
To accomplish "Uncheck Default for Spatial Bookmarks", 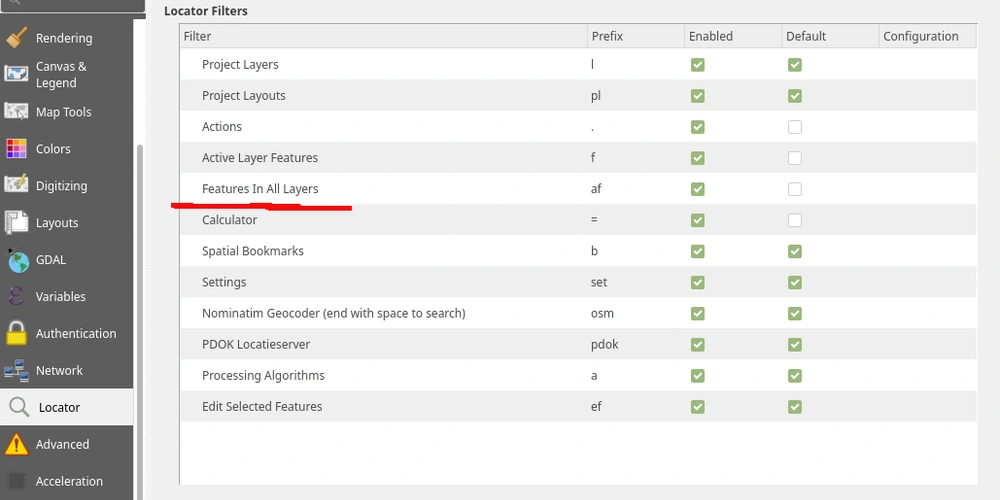I will tap(795, 251).
